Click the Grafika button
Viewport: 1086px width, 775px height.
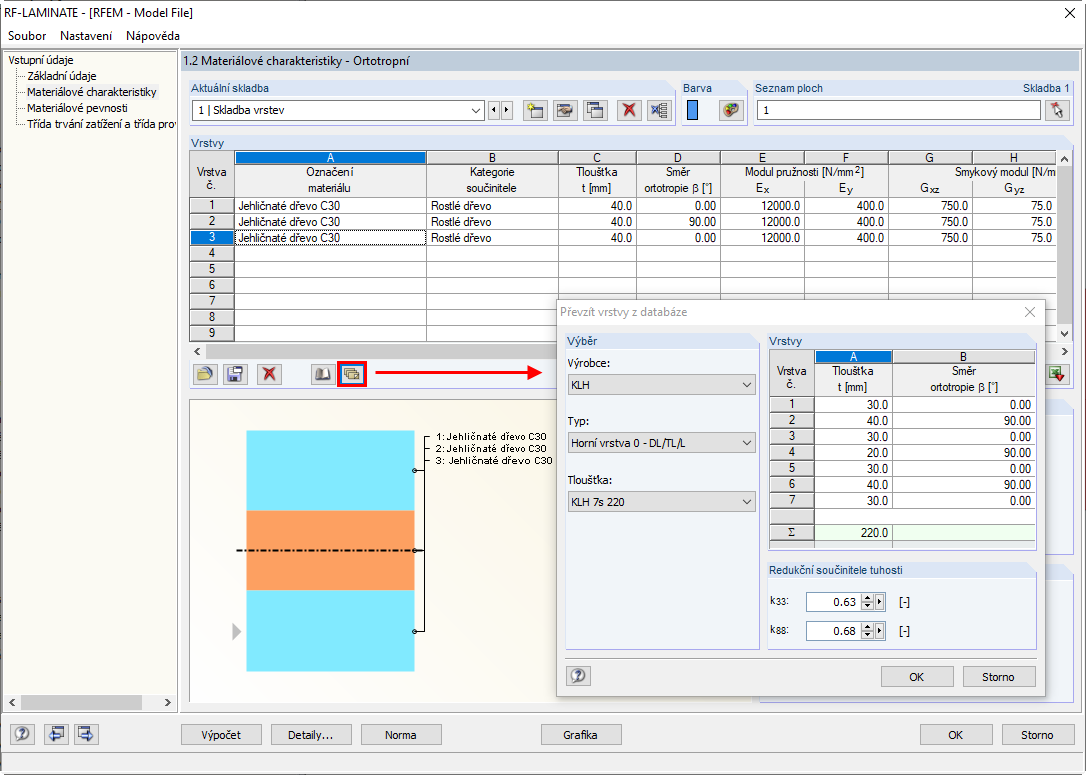tap(580, 735)
